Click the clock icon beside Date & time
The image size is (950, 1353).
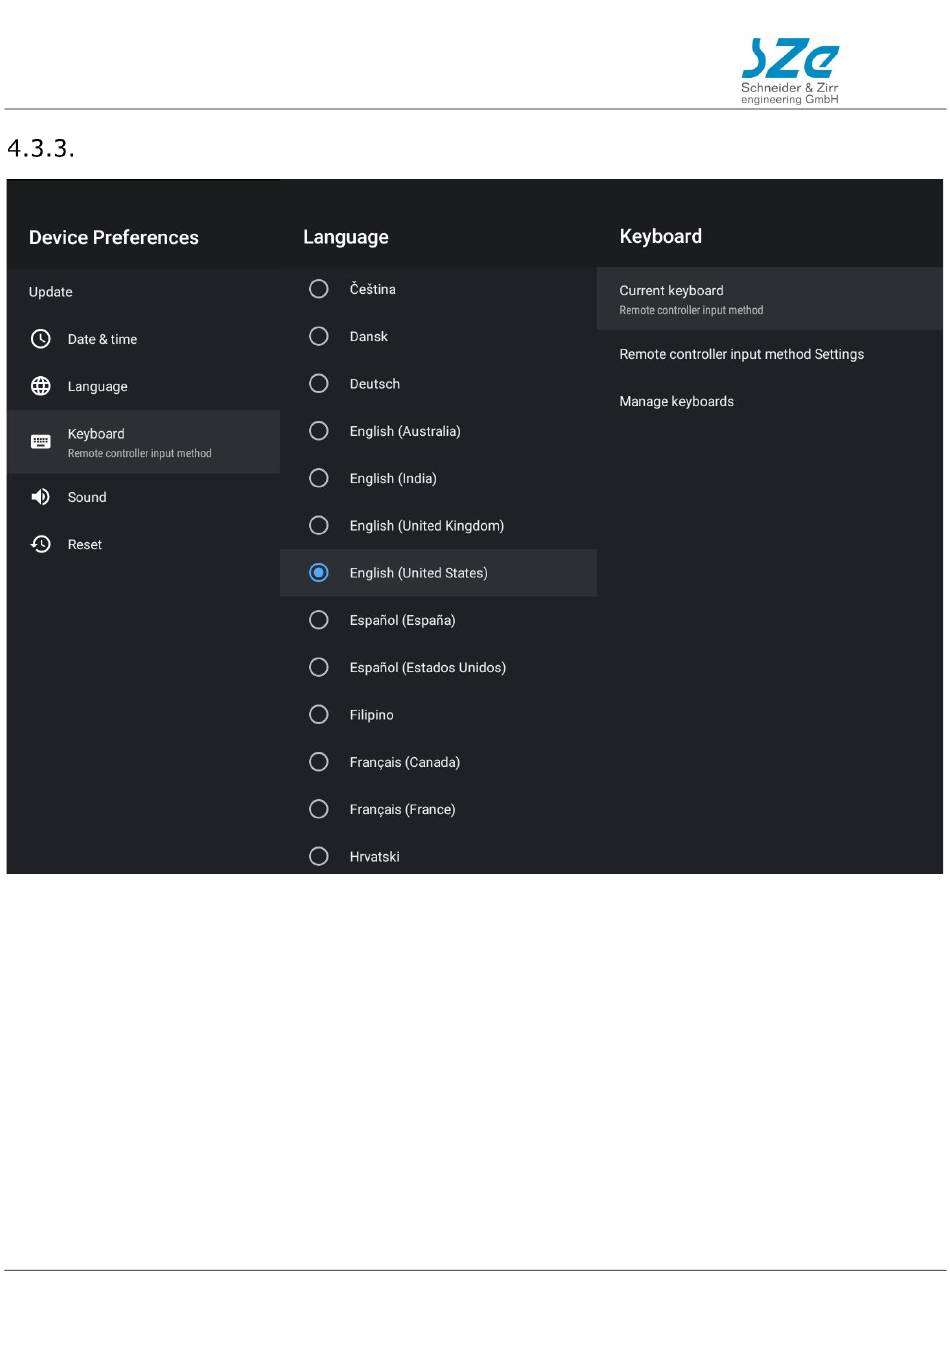point(41,339)
